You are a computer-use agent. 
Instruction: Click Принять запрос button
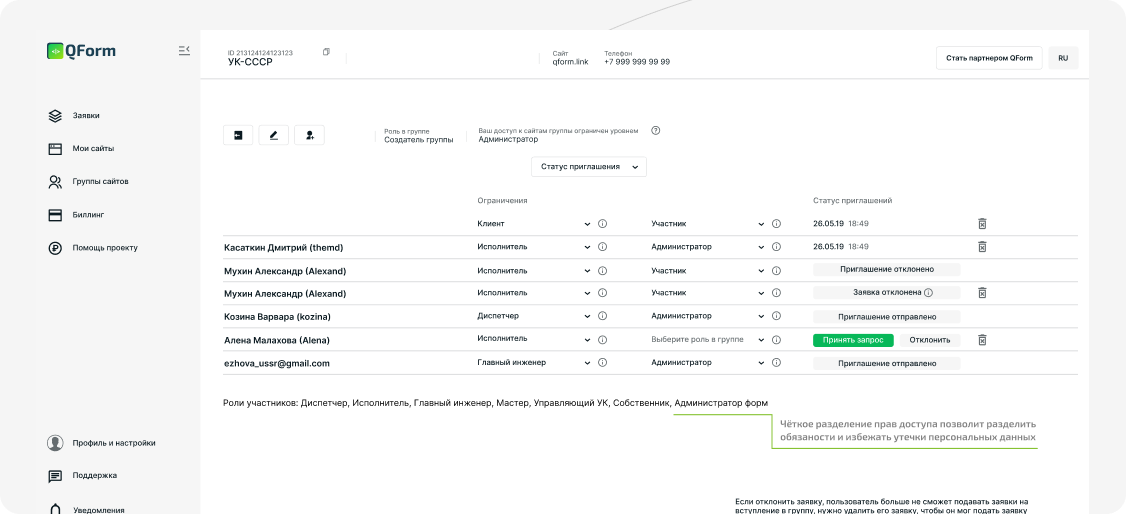coord(853,340)
